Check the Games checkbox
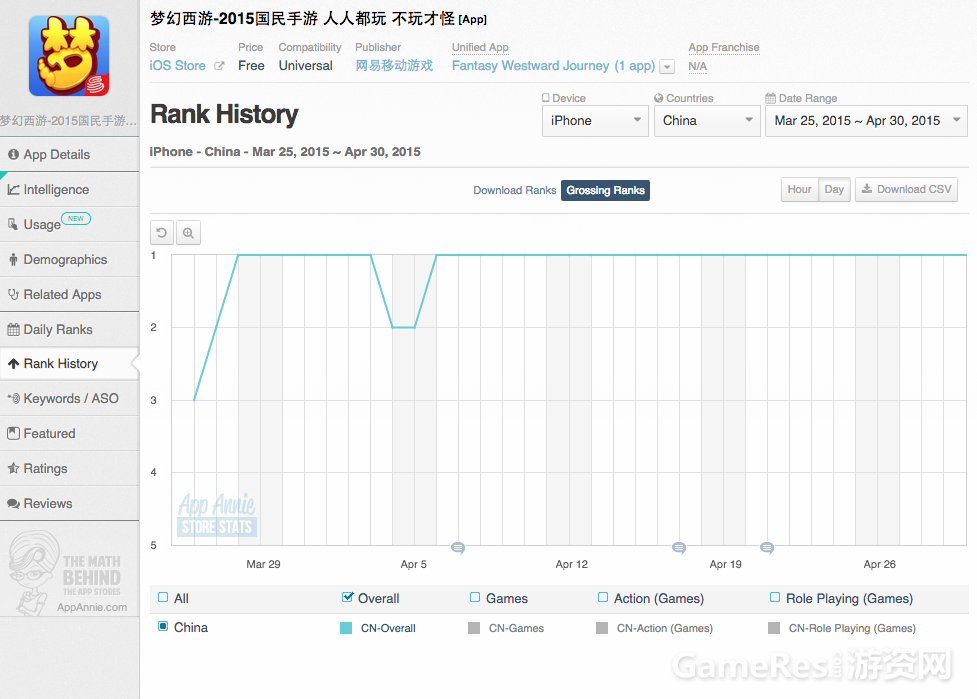The image size is (977, 699). pos(475,597)
